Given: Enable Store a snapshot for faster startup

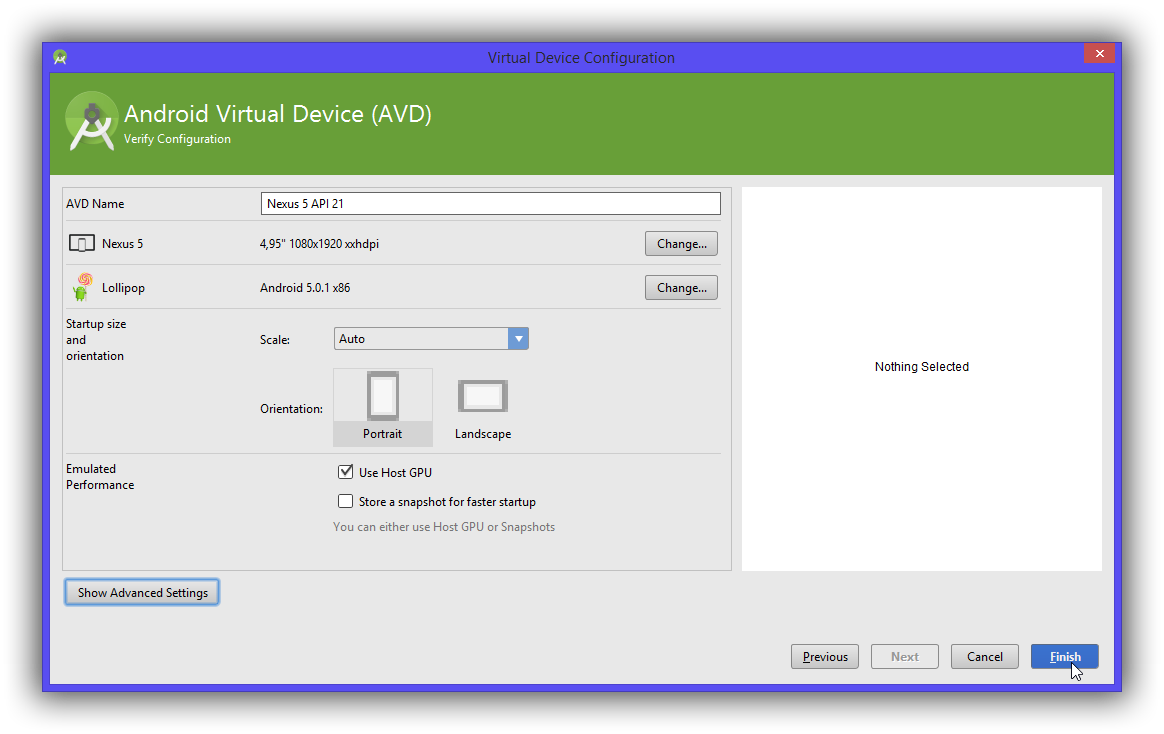Looking at the screenshot, I should (x=345, y=502).
